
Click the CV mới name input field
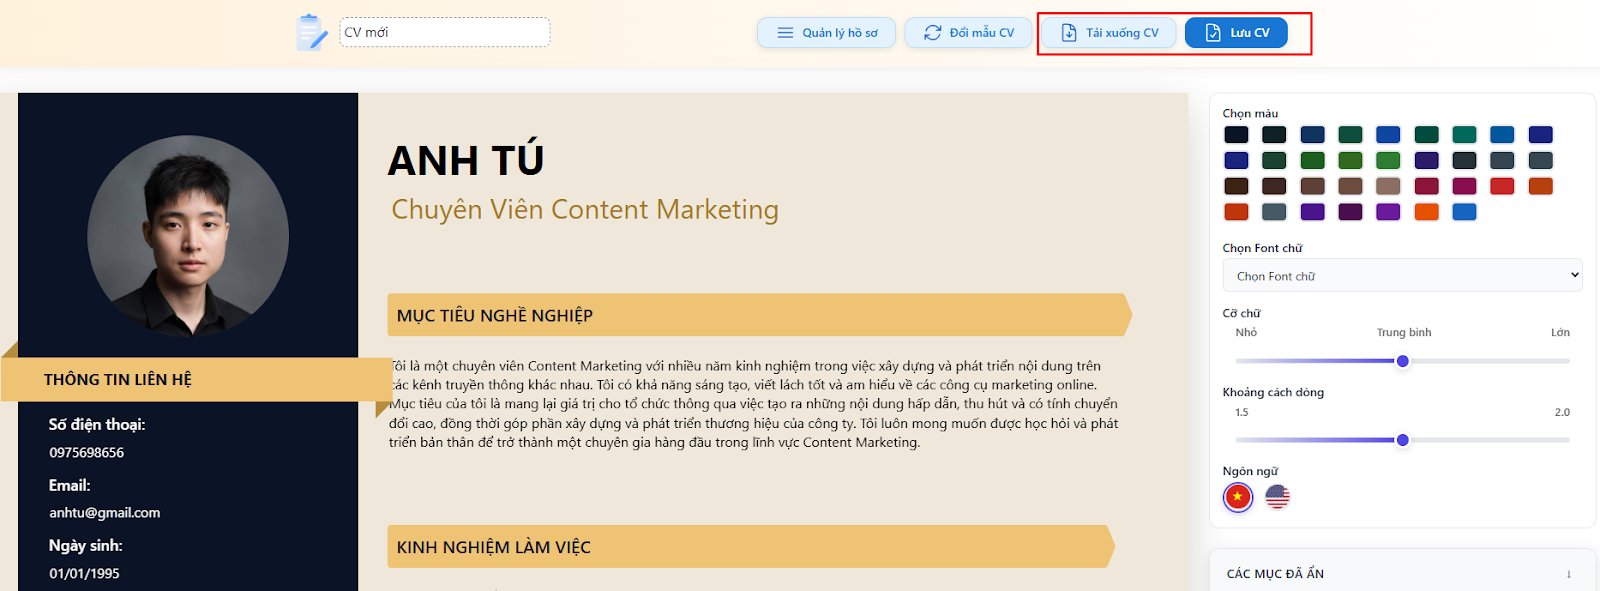(444, 33)
